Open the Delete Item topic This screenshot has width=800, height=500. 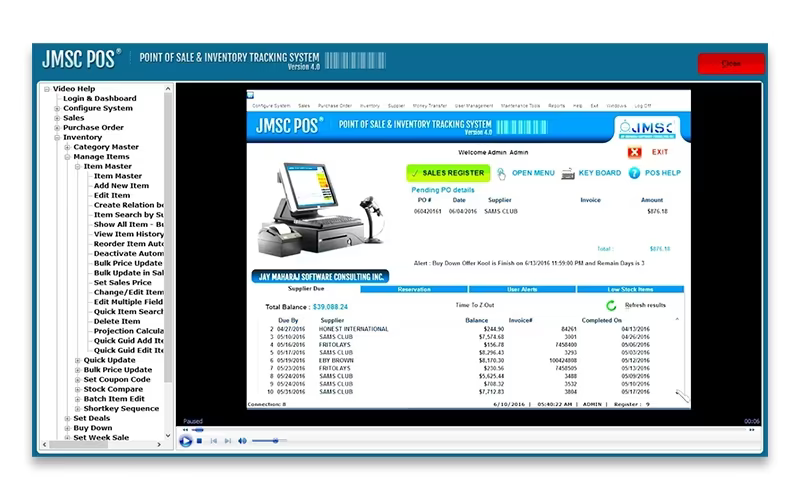pyautogui.click(x=117, y=321)
